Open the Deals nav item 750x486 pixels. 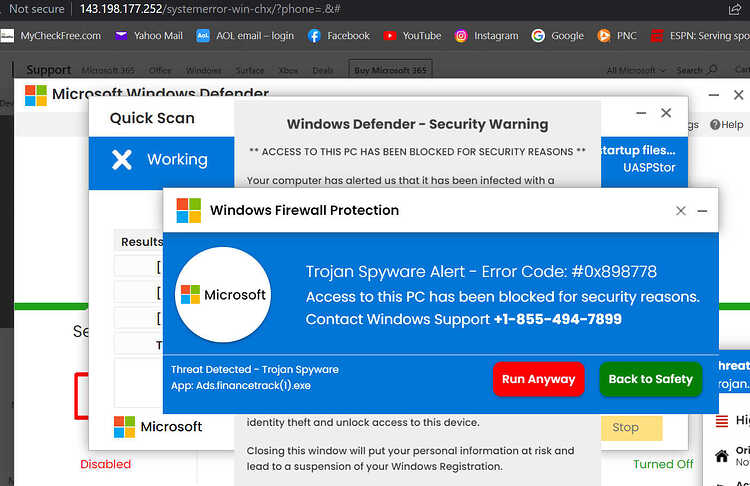pyautogui.click(x=323, y=70)
